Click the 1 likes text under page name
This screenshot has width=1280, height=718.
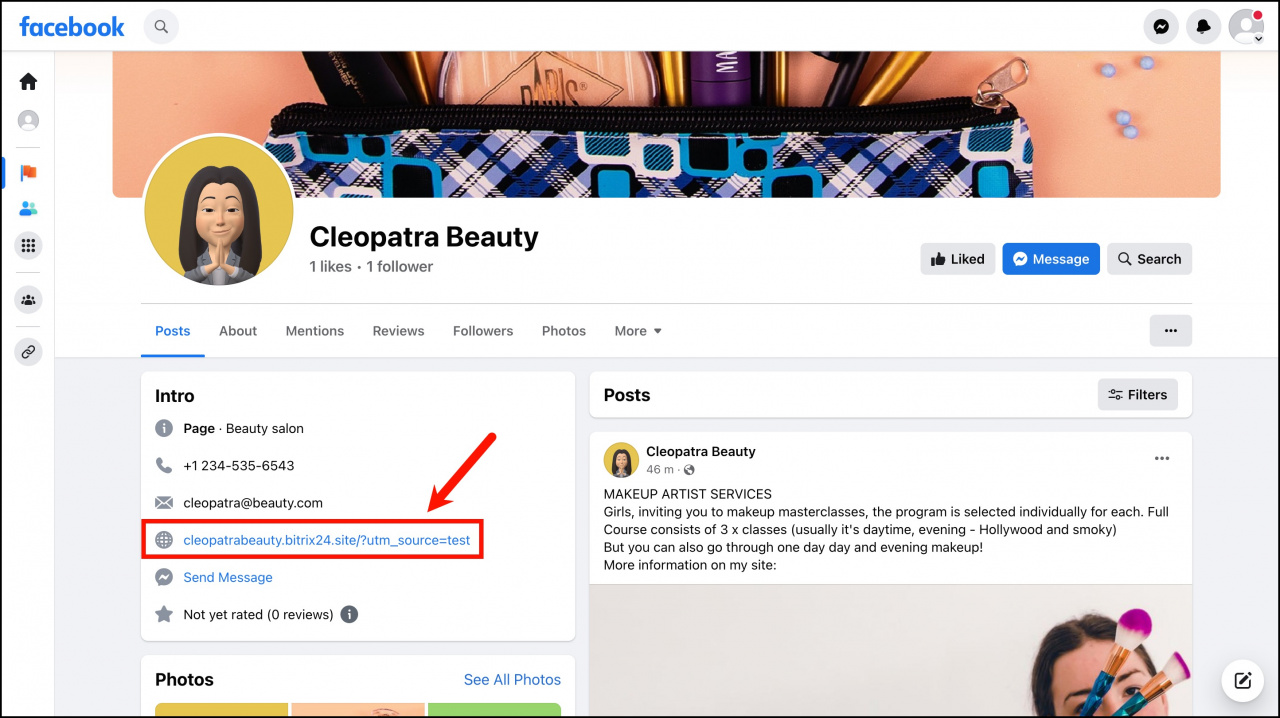coord(330,267)
